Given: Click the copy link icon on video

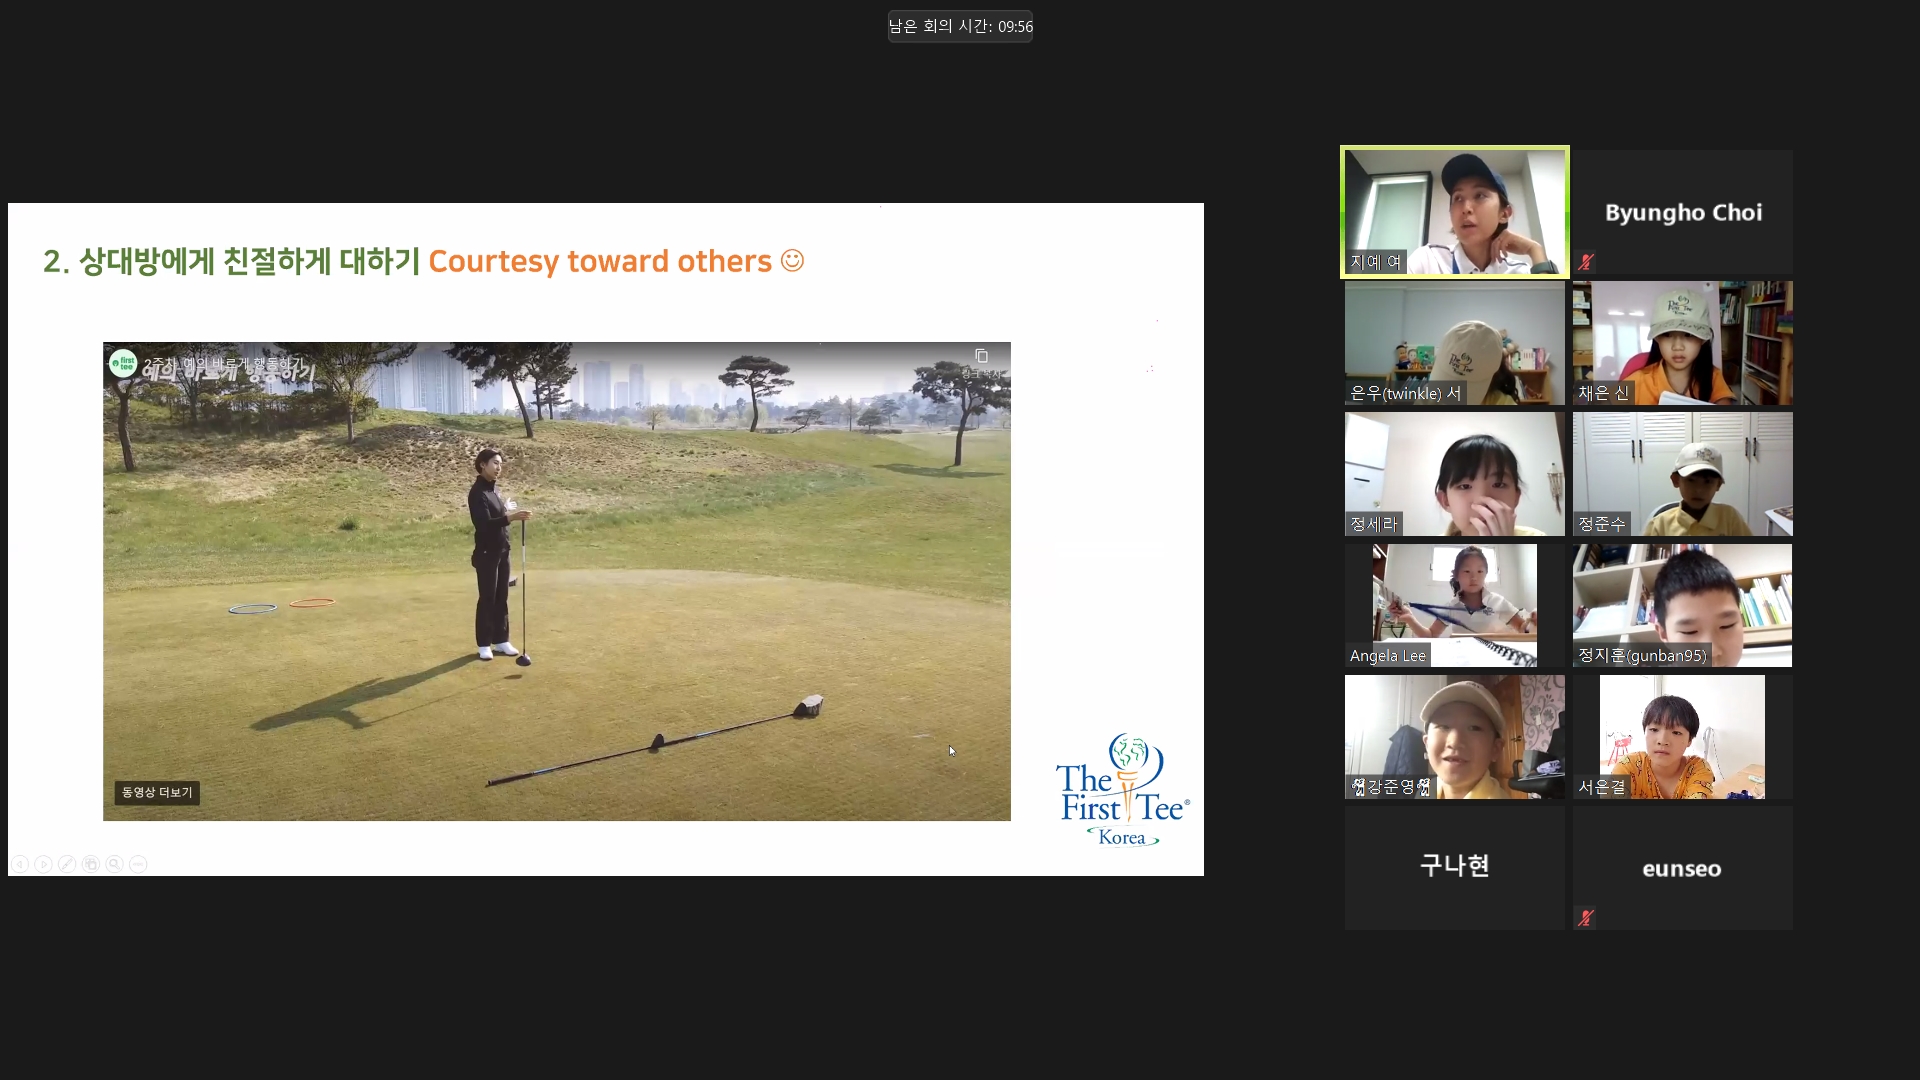Looking at the screenshot, I should click(981, 357).
